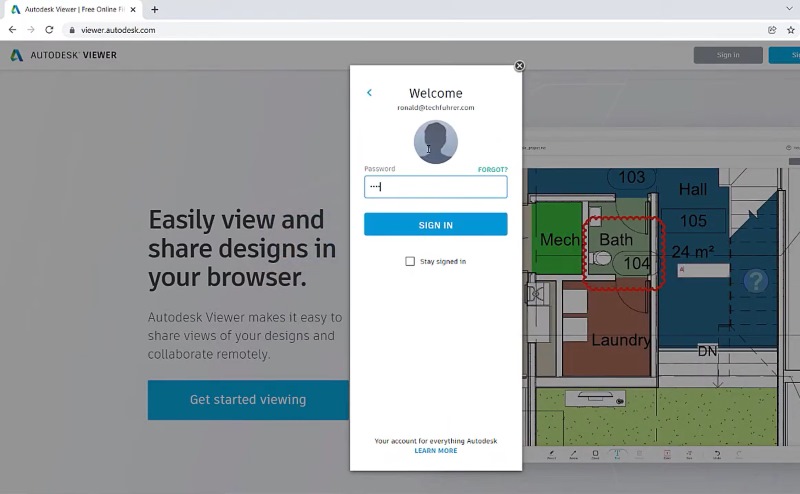Image resolution: width=800 pixels, height=494 pixels.
Task: Click the 'Your account for everything Autodesk' text
Action: (x=436, y=441)
